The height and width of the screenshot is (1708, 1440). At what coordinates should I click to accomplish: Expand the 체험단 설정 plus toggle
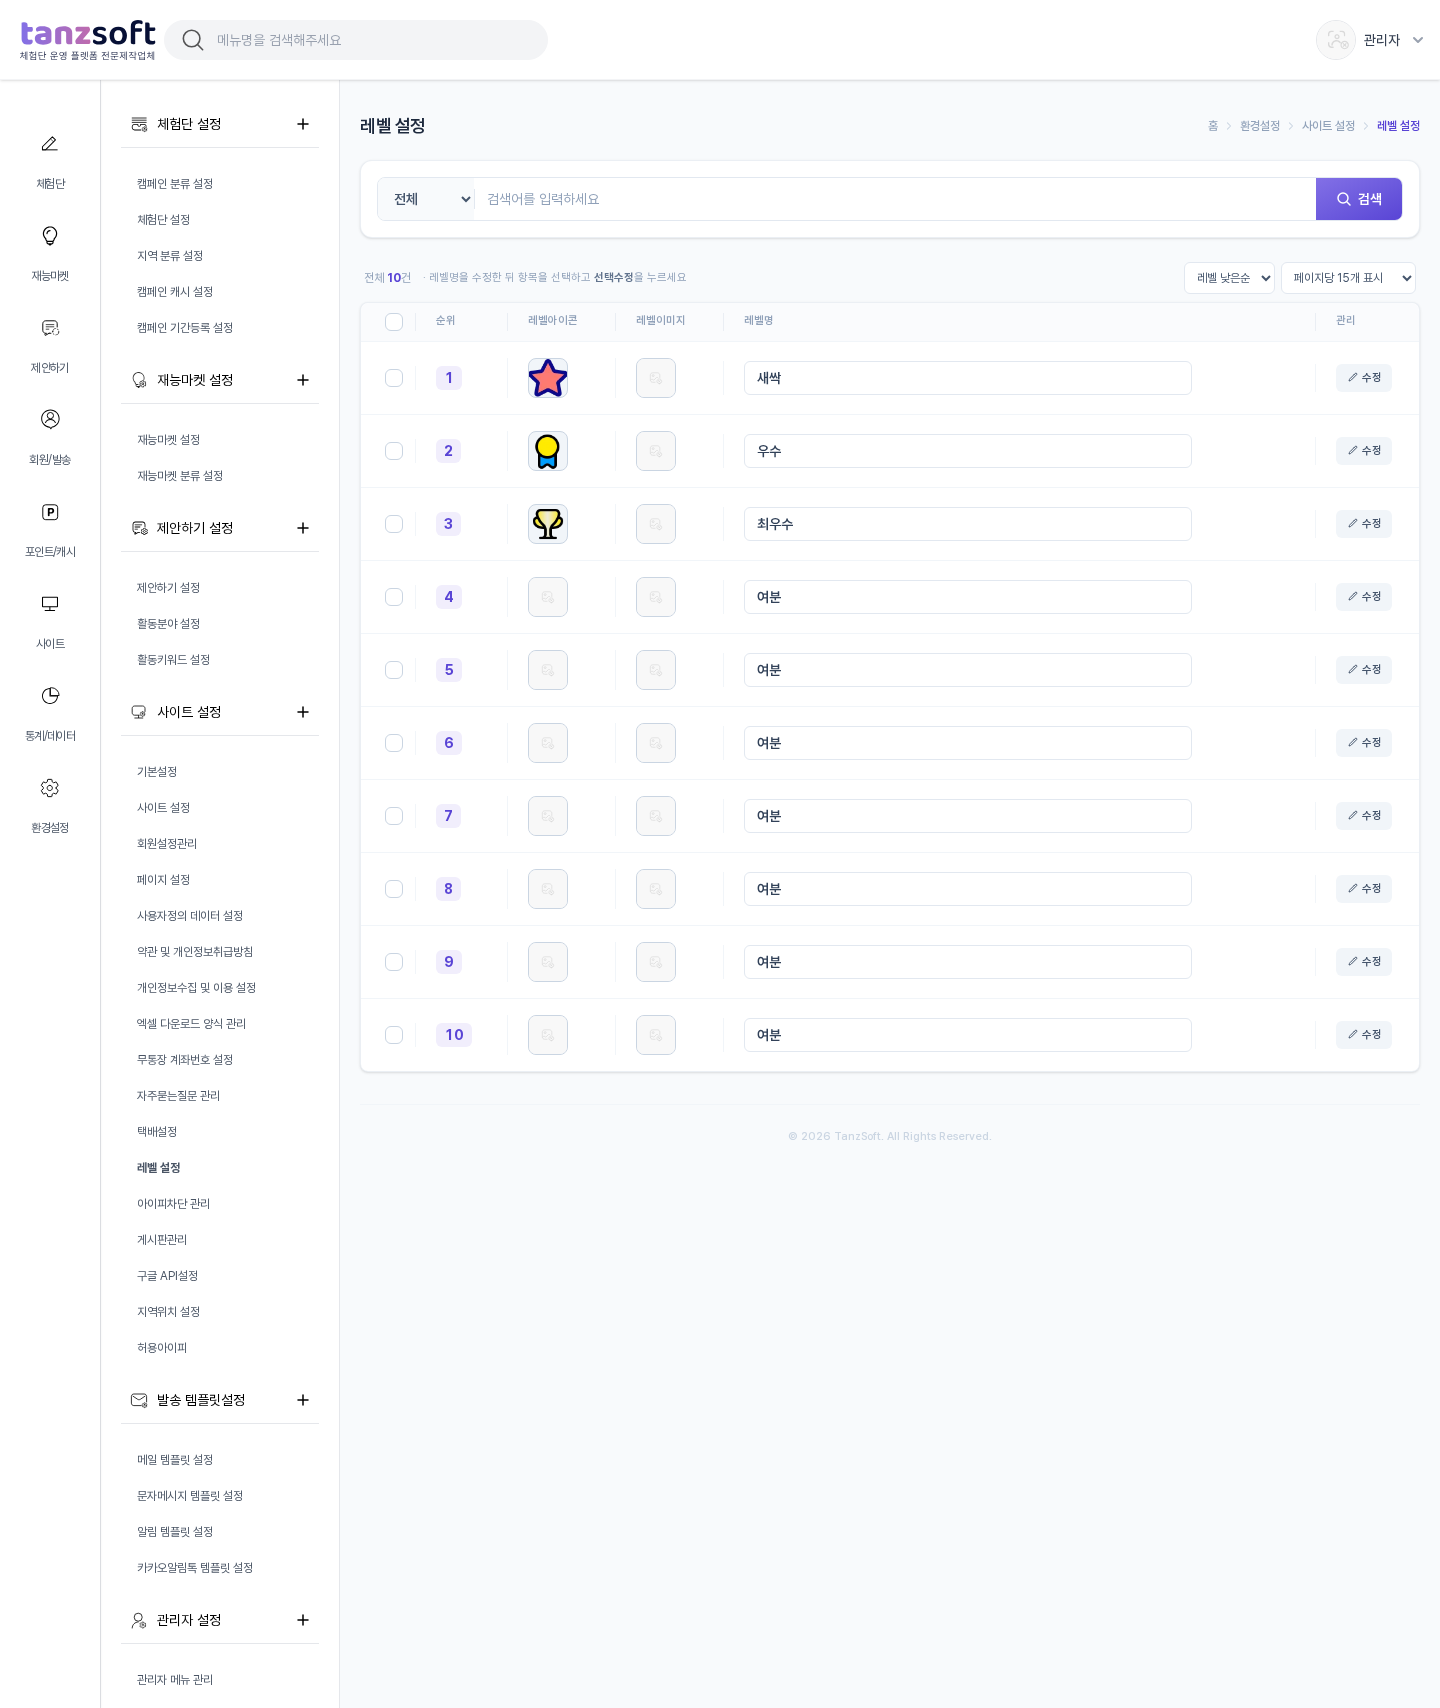coord(303,124)
